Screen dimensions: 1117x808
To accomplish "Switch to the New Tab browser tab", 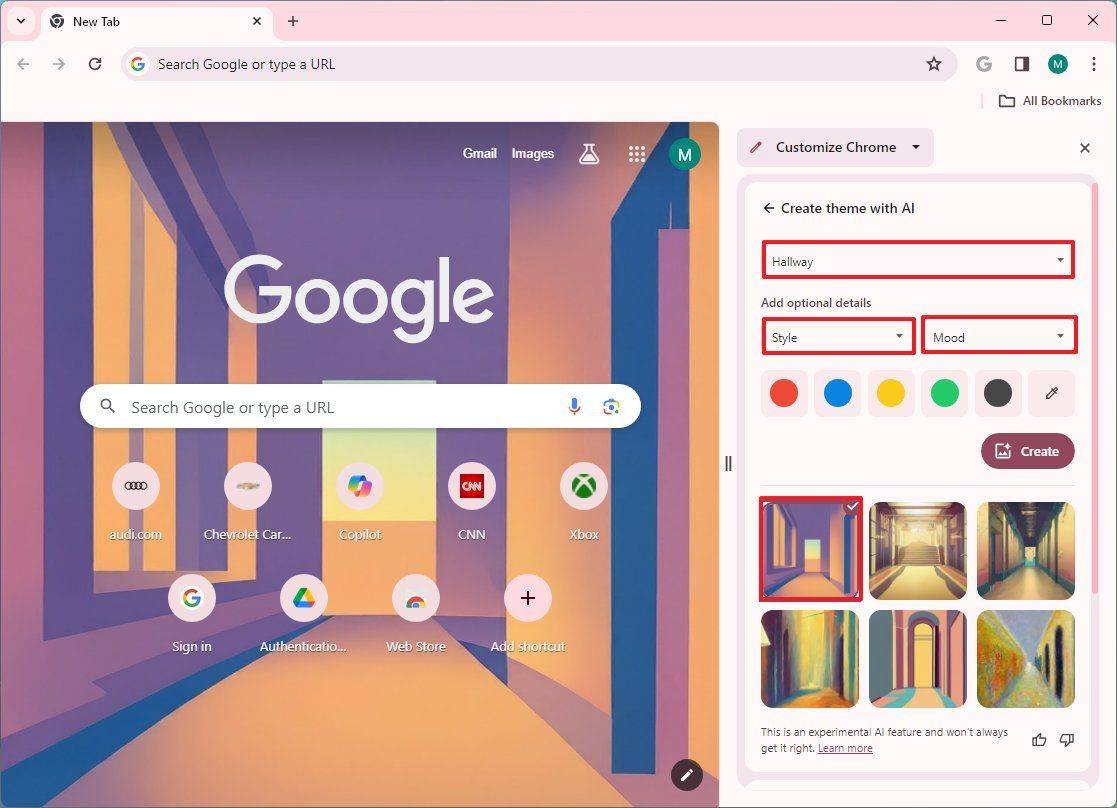I will (98, 21).
